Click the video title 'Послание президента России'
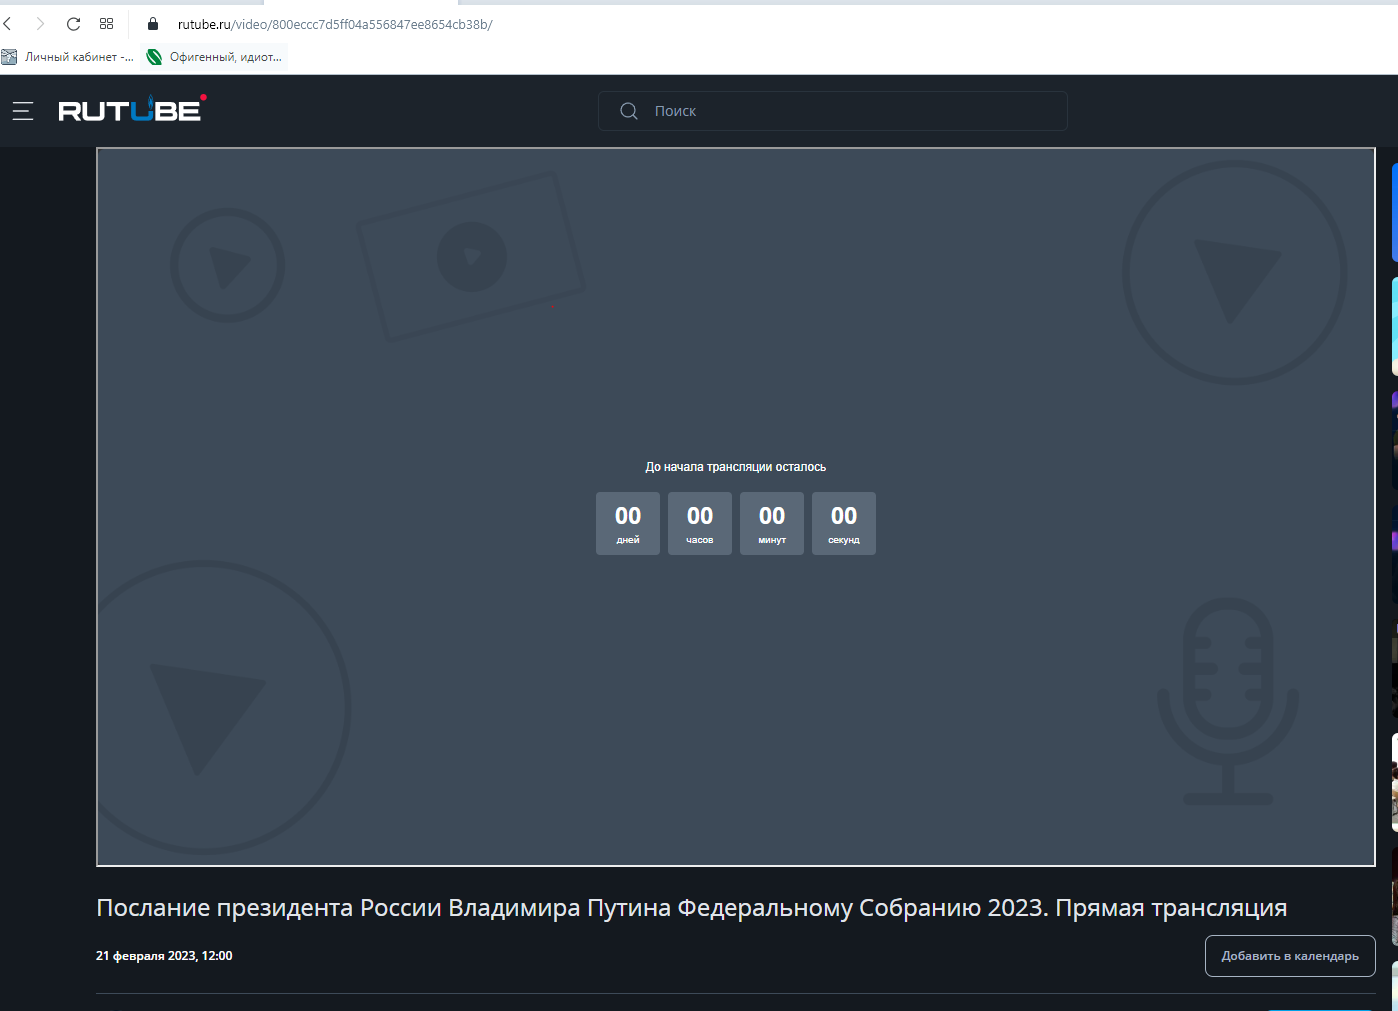1398x1011 pixels. (691, 908)
